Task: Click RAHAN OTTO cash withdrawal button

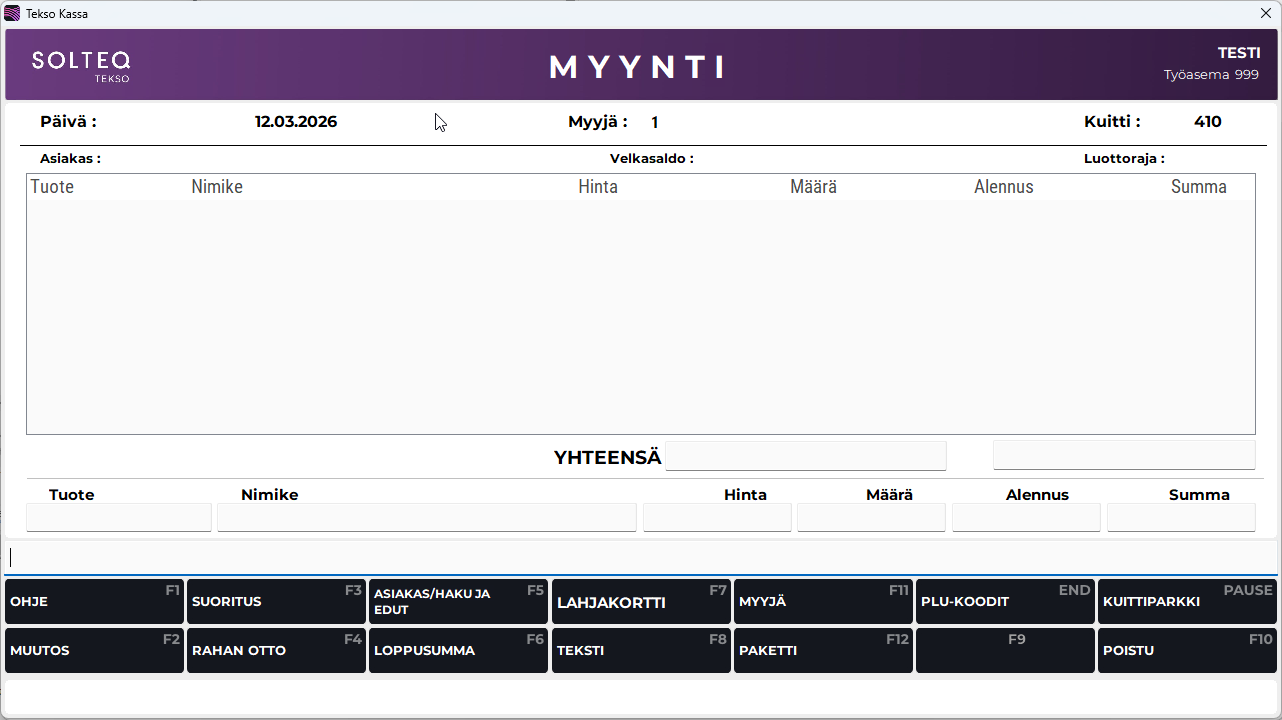Action: click(276, 650)
